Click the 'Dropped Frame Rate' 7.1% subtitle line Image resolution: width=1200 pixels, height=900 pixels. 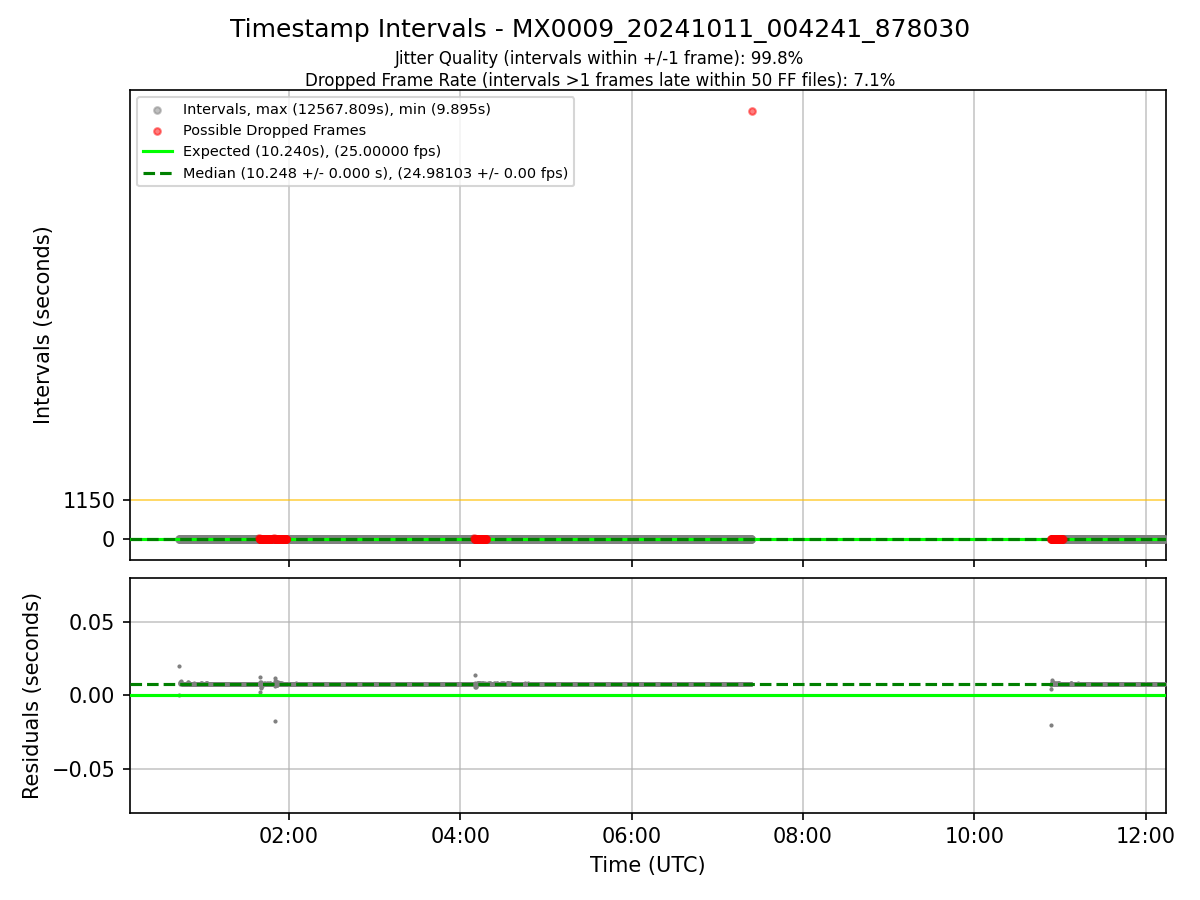click(x=599, y=79)
